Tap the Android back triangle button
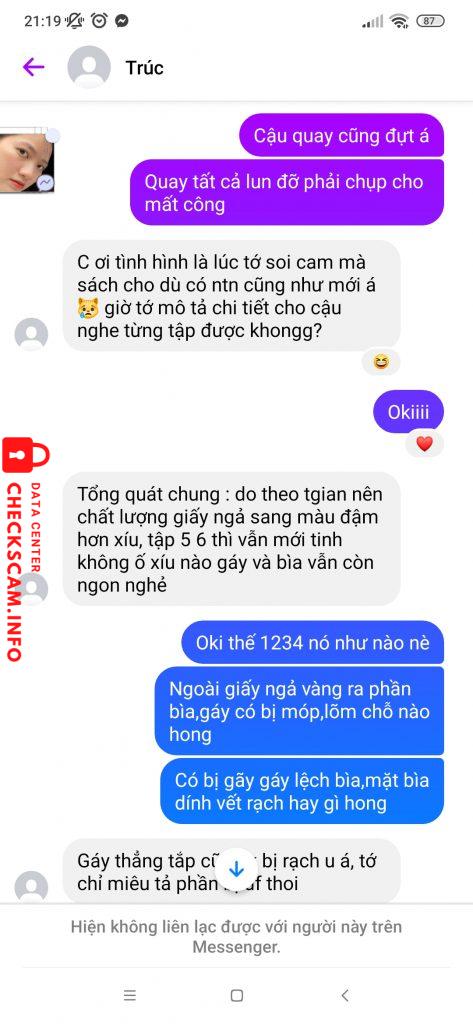Image resolution: width=473 pixels, height=1024 pixels. (x=345, y=995)
